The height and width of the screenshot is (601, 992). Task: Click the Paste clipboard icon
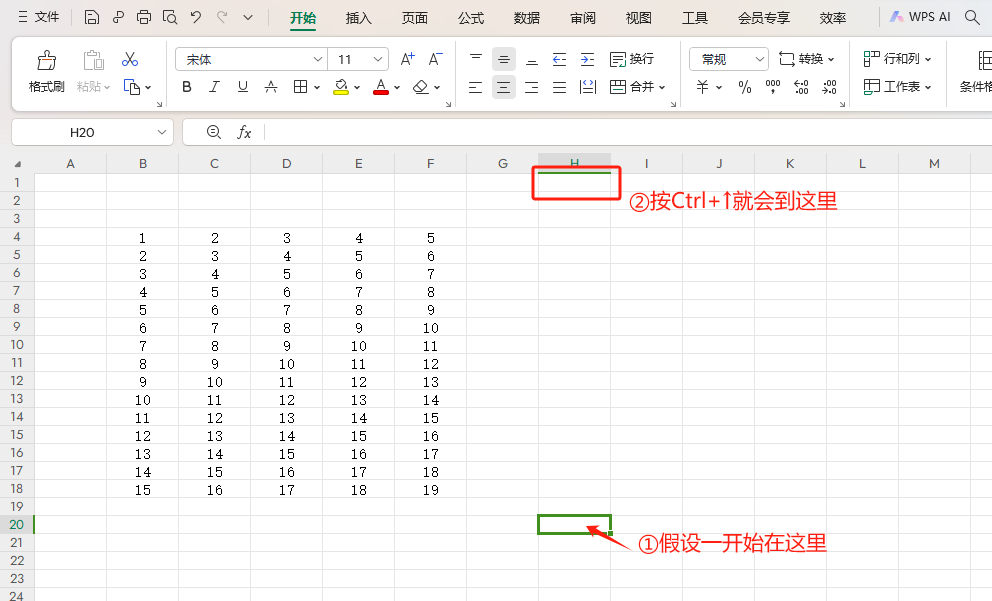[94, 61]
